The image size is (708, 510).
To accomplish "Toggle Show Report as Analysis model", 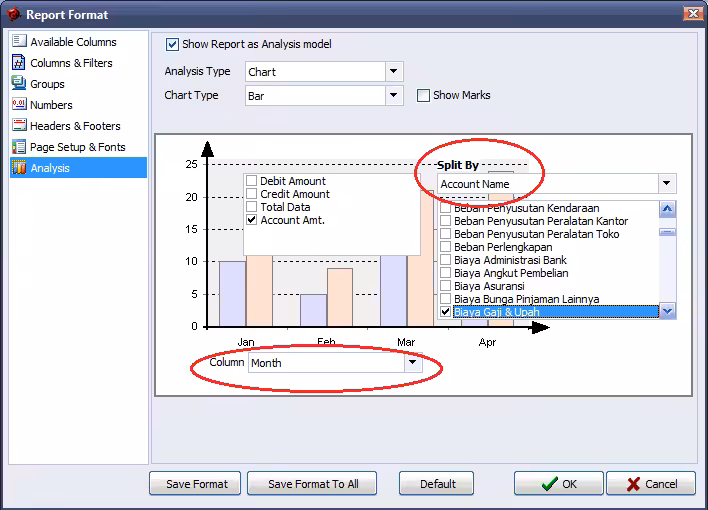I will click(172, 44).
